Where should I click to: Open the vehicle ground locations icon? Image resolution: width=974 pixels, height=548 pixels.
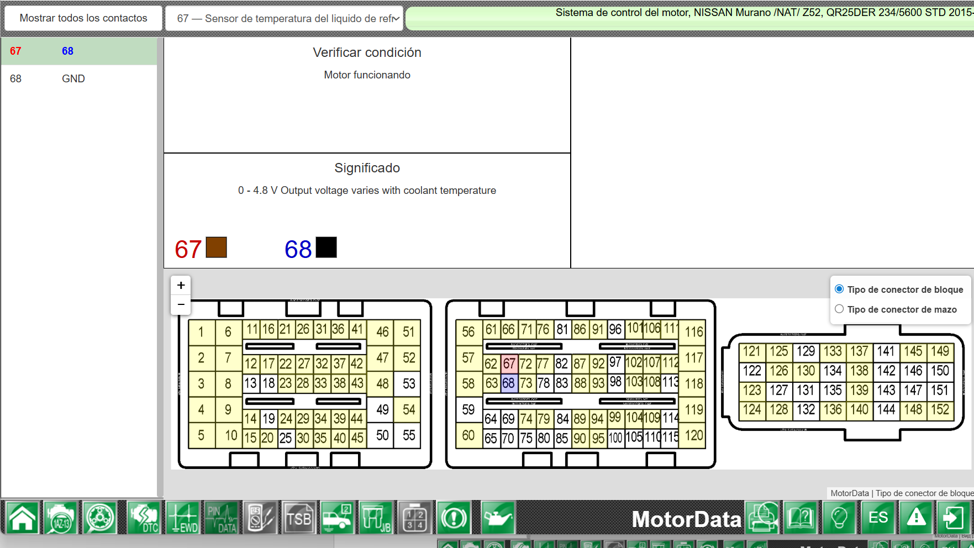(x=337, y=518)
